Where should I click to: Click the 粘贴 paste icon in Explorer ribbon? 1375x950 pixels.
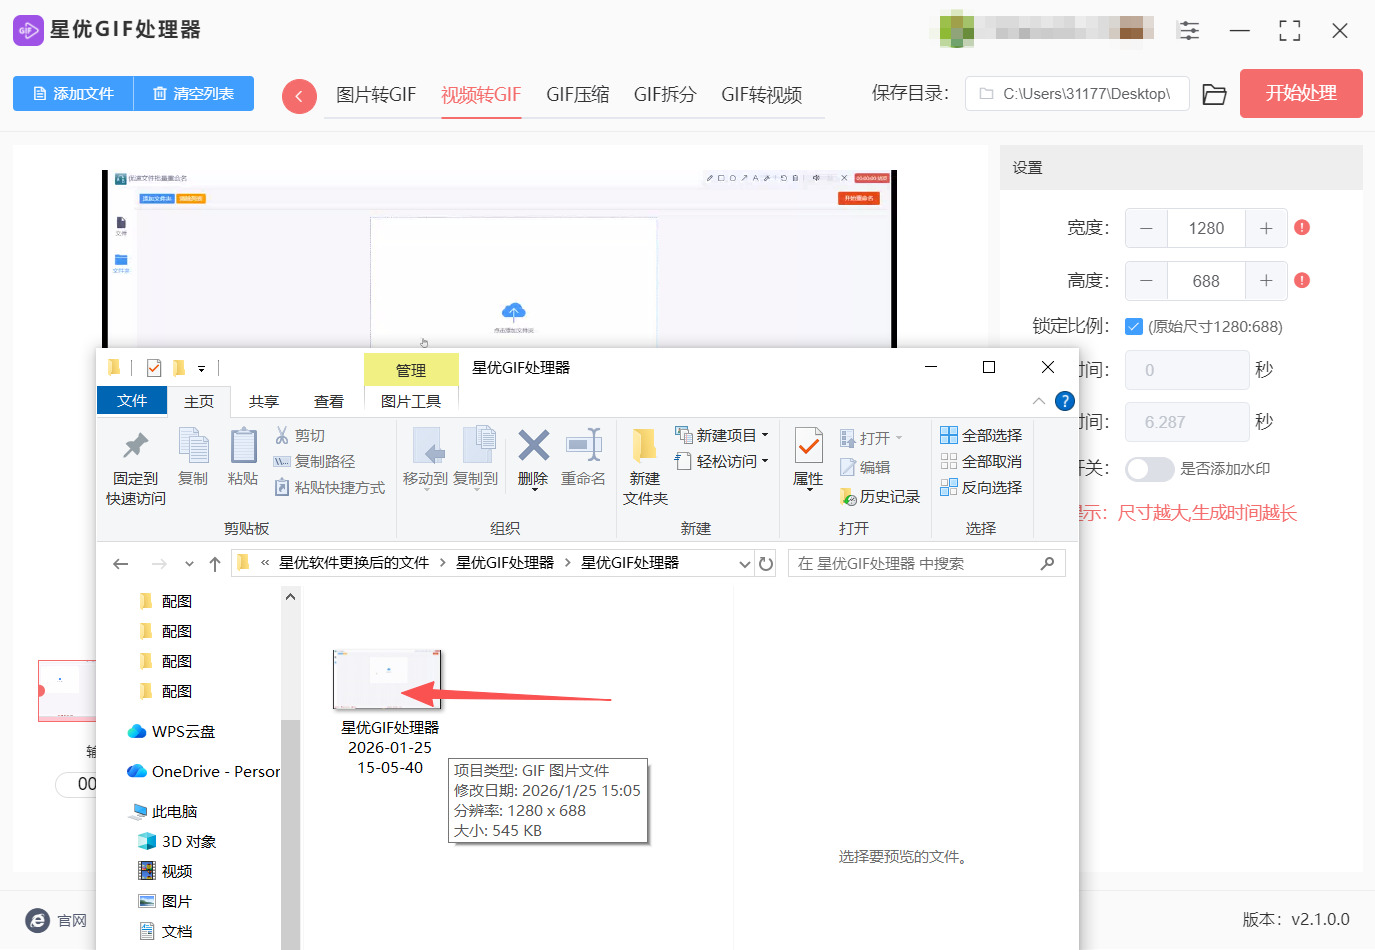click(243, 458)
